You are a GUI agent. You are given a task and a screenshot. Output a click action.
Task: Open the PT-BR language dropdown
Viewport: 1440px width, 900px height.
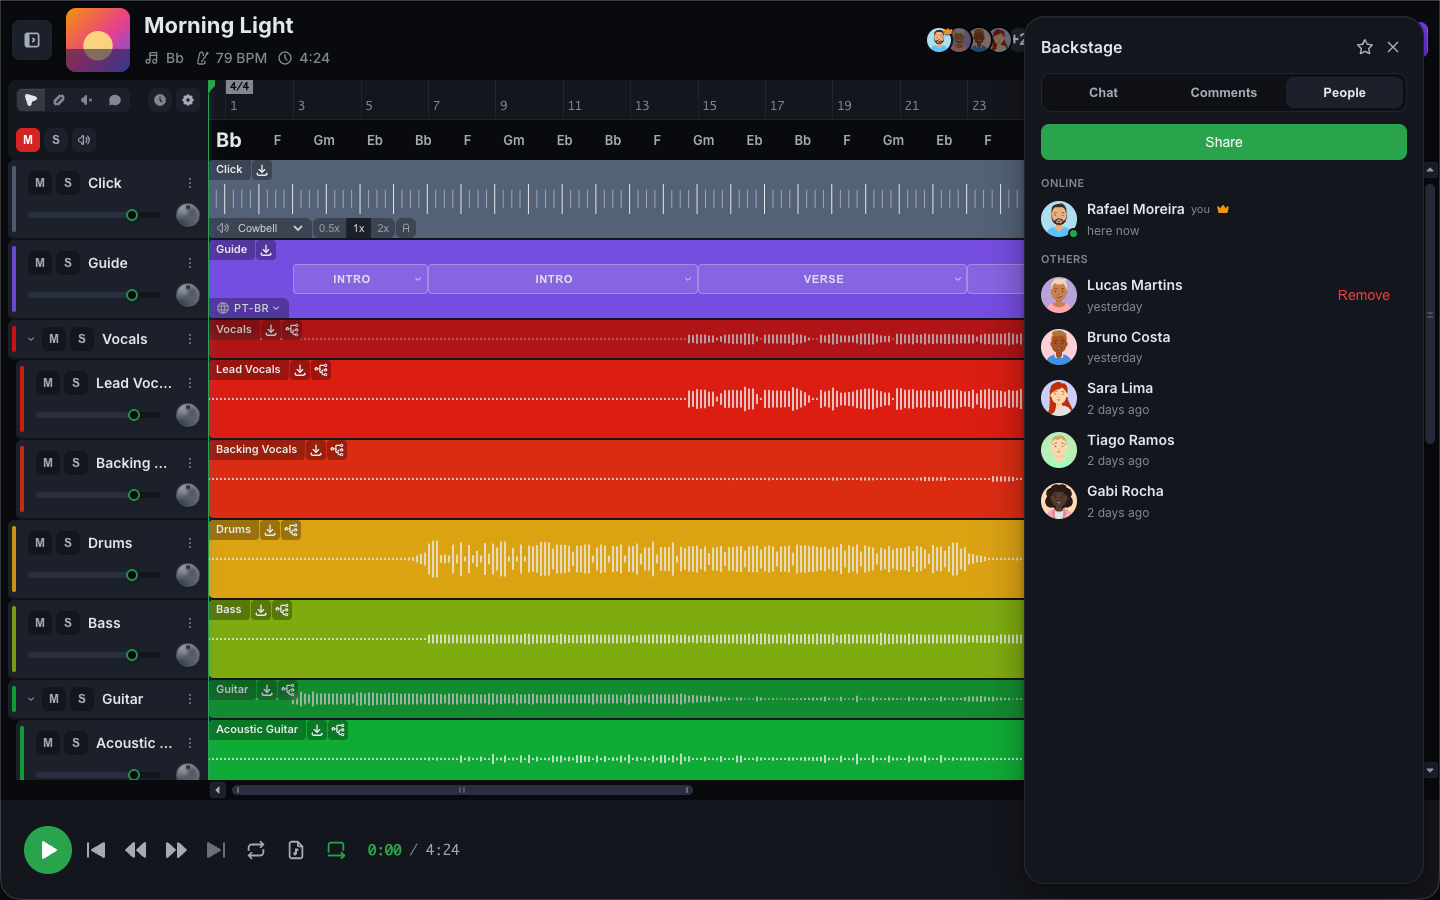250,308
